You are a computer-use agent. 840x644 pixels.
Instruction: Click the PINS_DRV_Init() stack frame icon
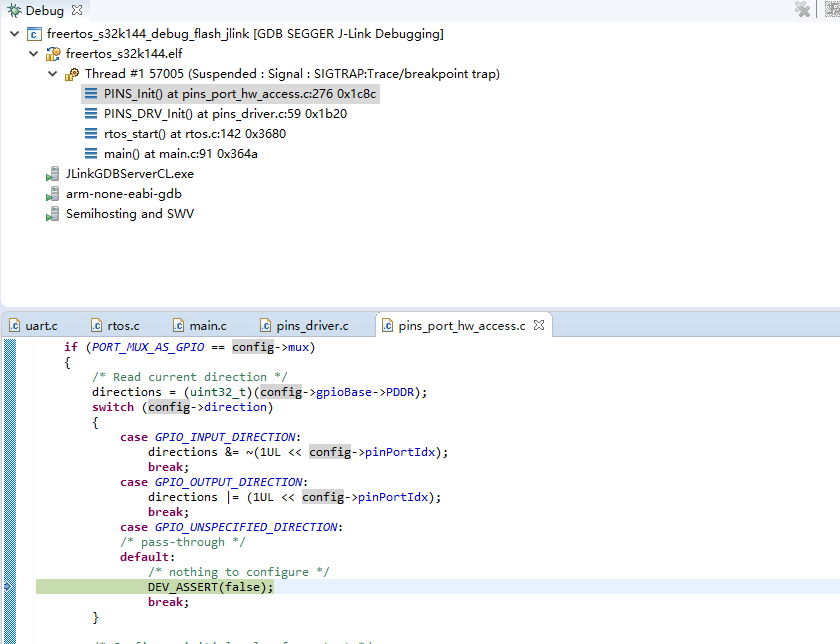point(91,114)
